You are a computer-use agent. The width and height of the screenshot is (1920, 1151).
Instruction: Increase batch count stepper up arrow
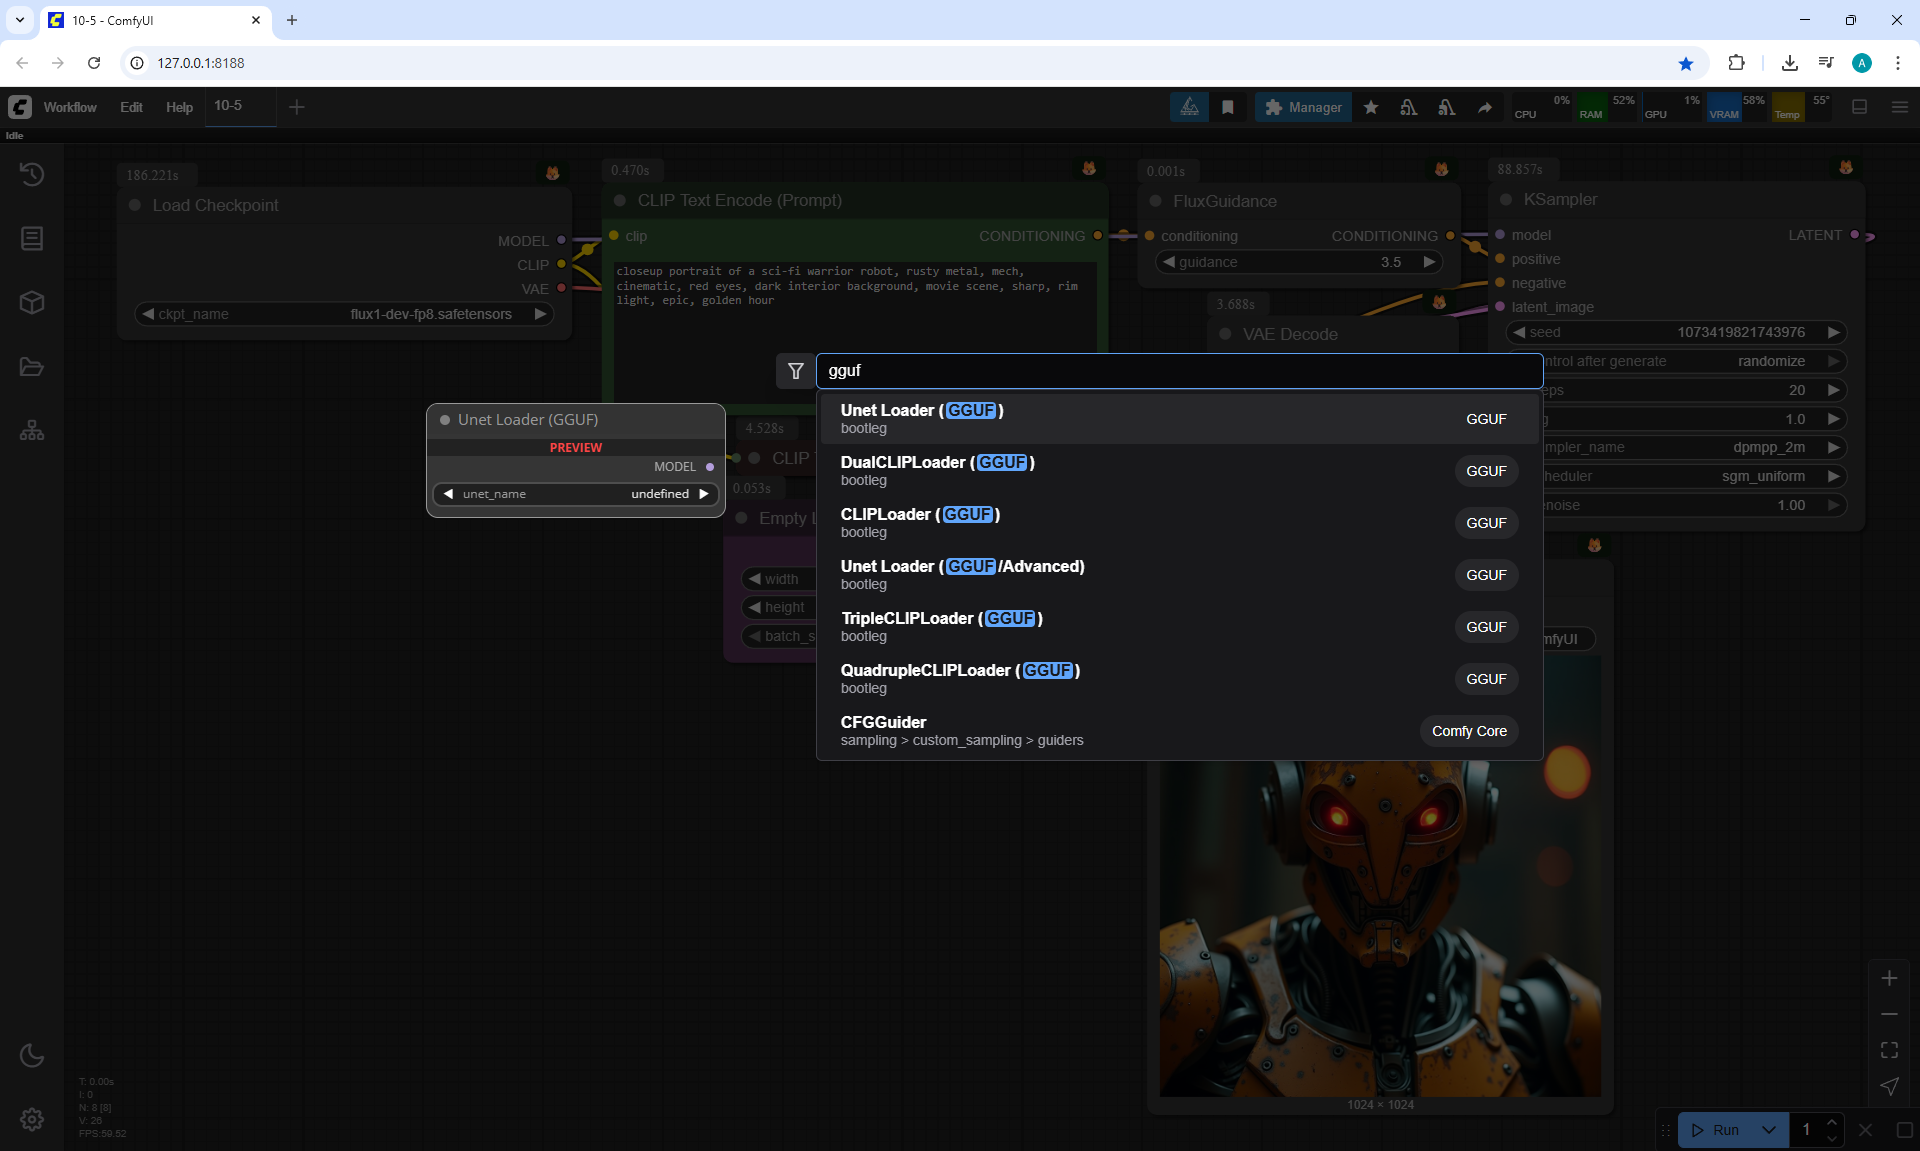point(1832,1122)
